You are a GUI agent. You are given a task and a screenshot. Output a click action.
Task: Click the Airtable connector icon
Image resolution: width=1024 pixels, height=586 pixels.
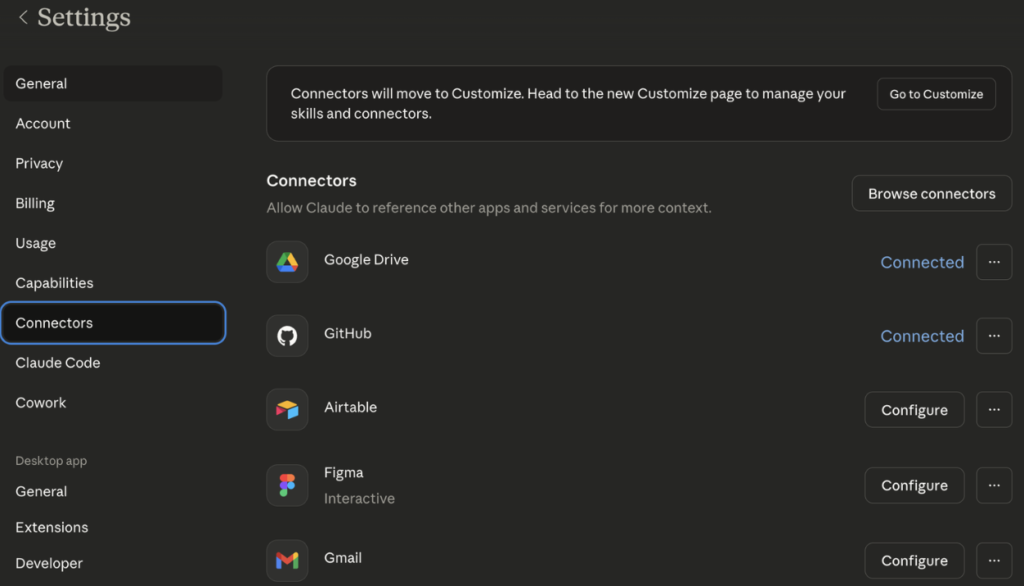[287, 410]
